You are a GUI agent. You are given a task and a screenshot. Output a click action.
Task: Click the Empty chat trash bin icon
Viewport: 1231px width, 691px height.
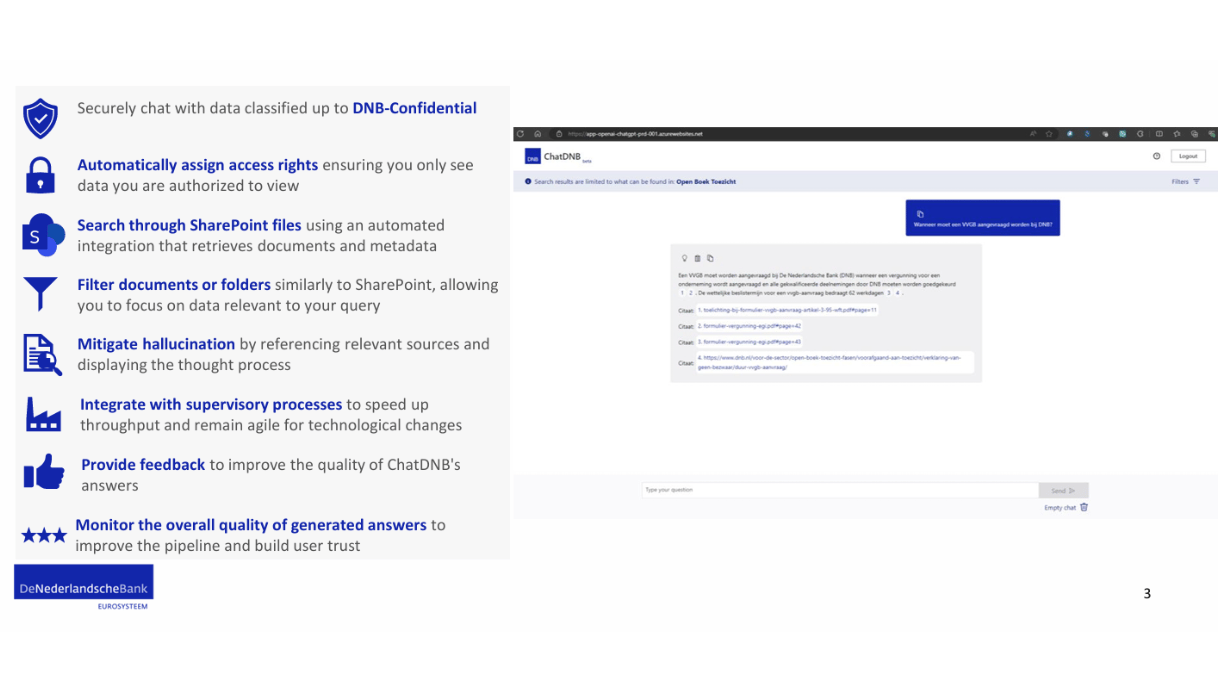pos(1084,507)
